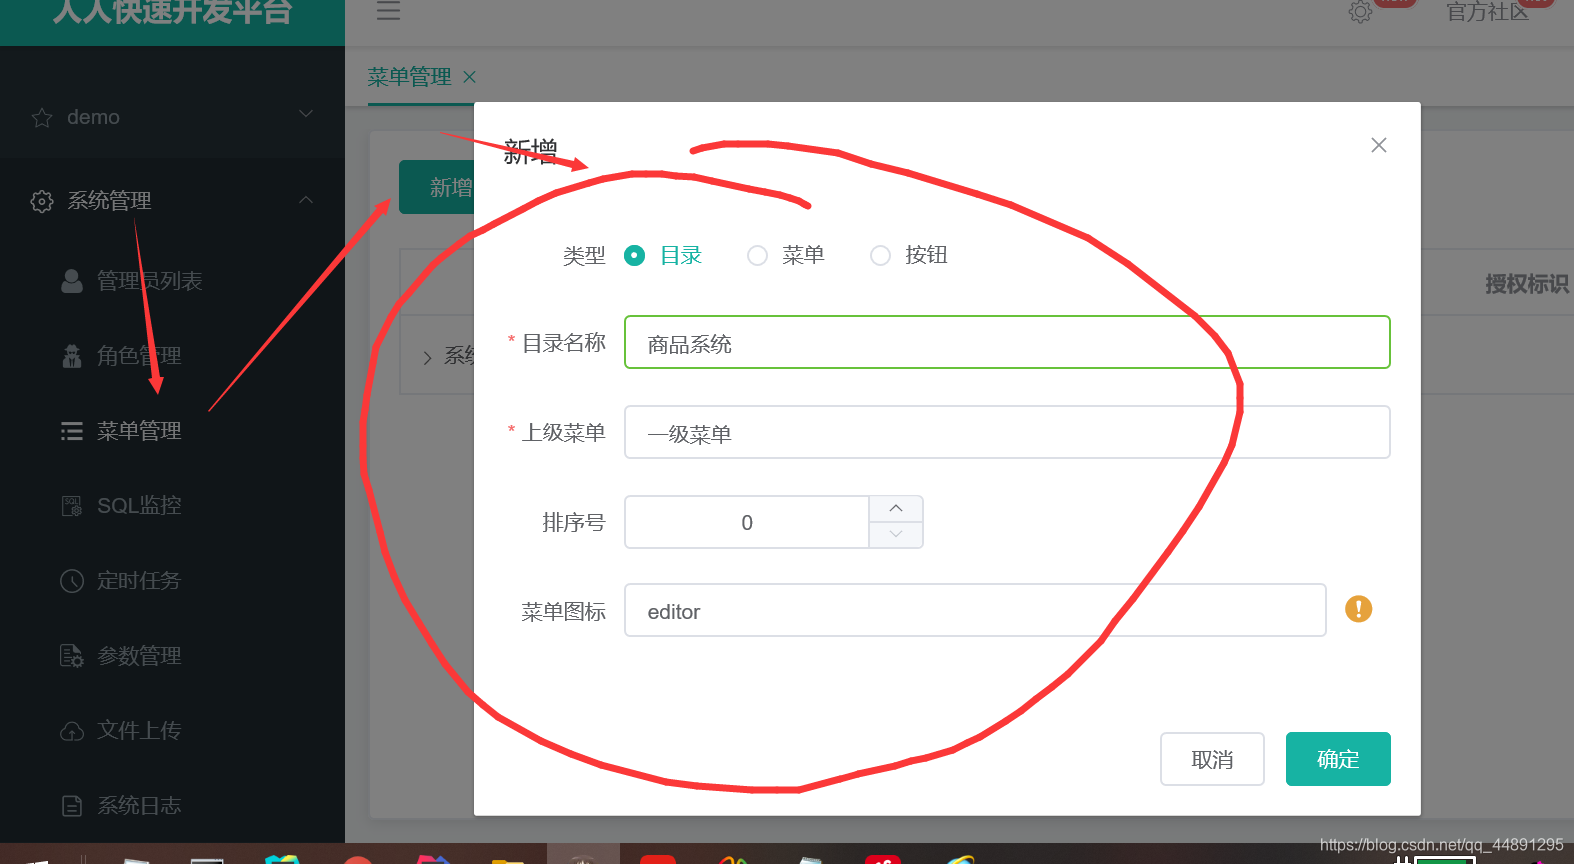The image size is (1574, 864).
Task: Click the 排序号 number input
Action: point(747,522)
